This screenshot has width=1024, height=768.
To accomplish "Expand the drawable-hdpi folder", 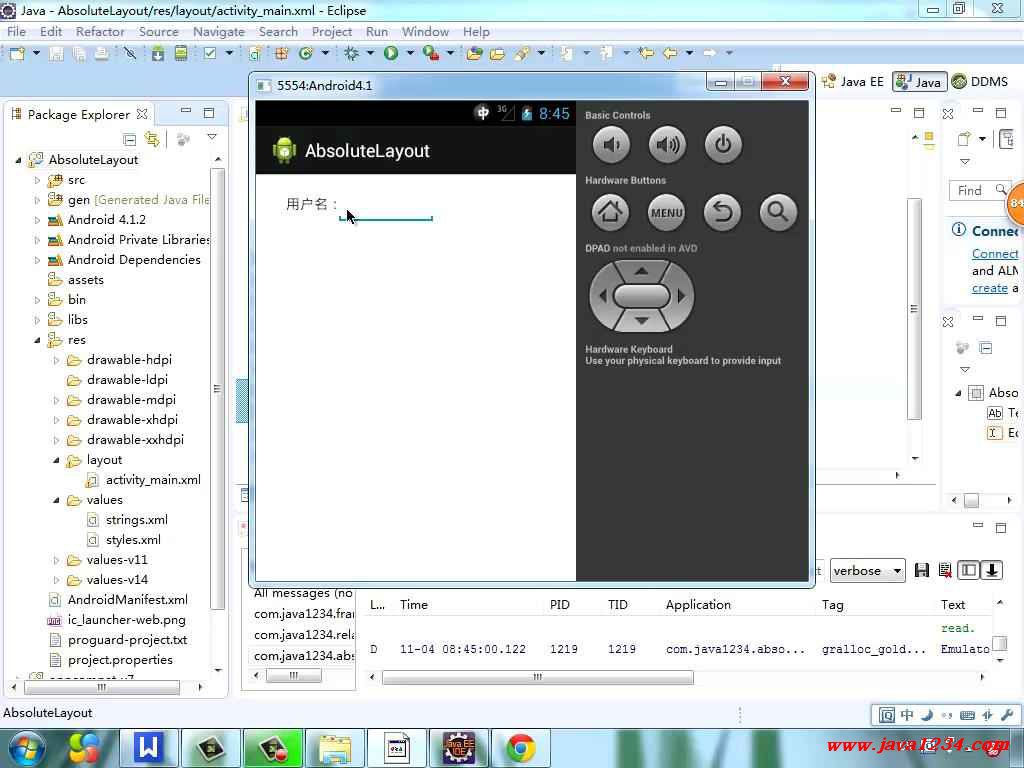I will 56,360.
